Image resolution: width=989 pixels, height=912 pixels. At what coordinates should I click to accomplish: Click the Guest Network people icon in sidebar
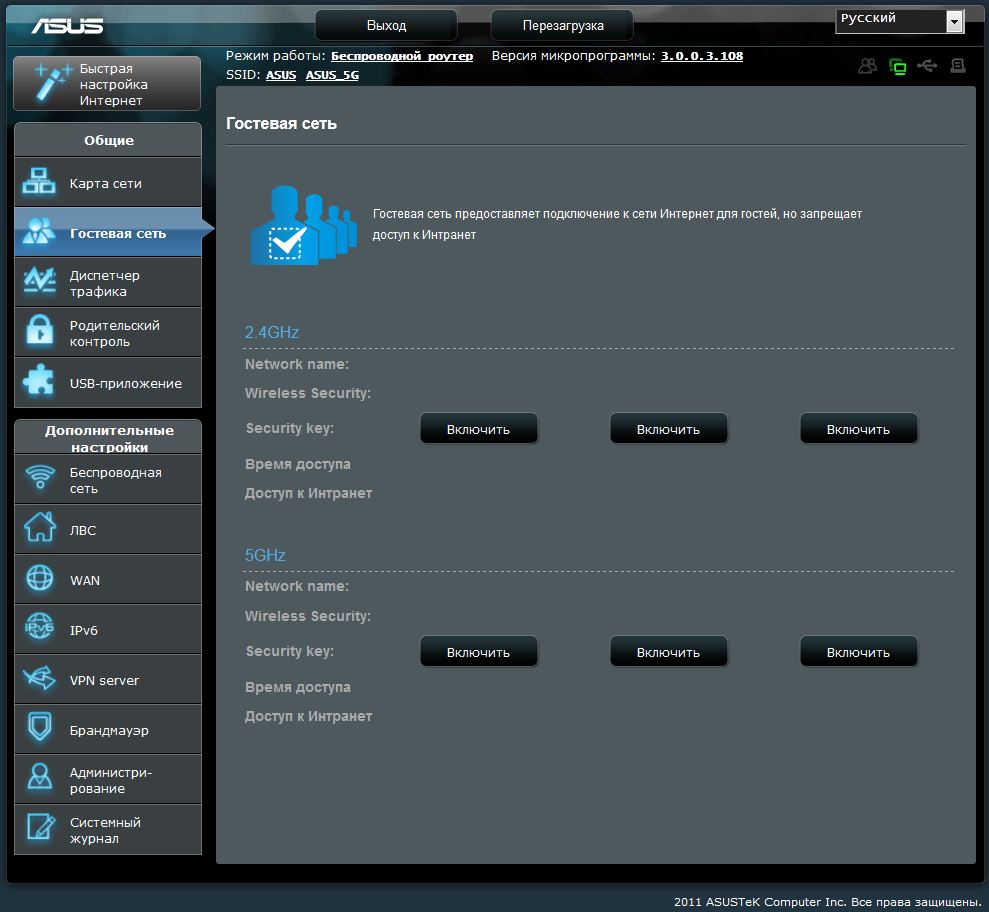[x=39, y=231]
